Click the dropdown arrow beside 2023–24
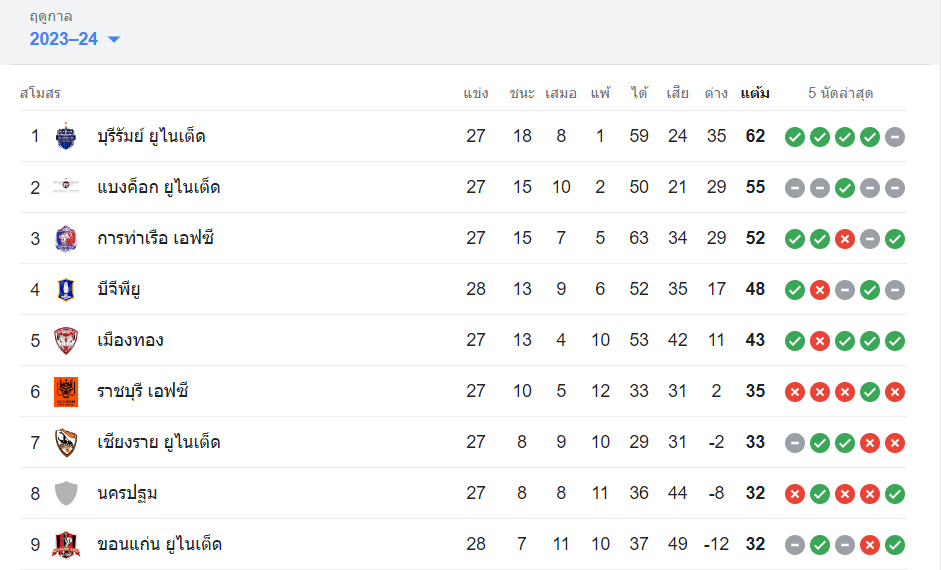941x570 pixels. click(113, 40)
